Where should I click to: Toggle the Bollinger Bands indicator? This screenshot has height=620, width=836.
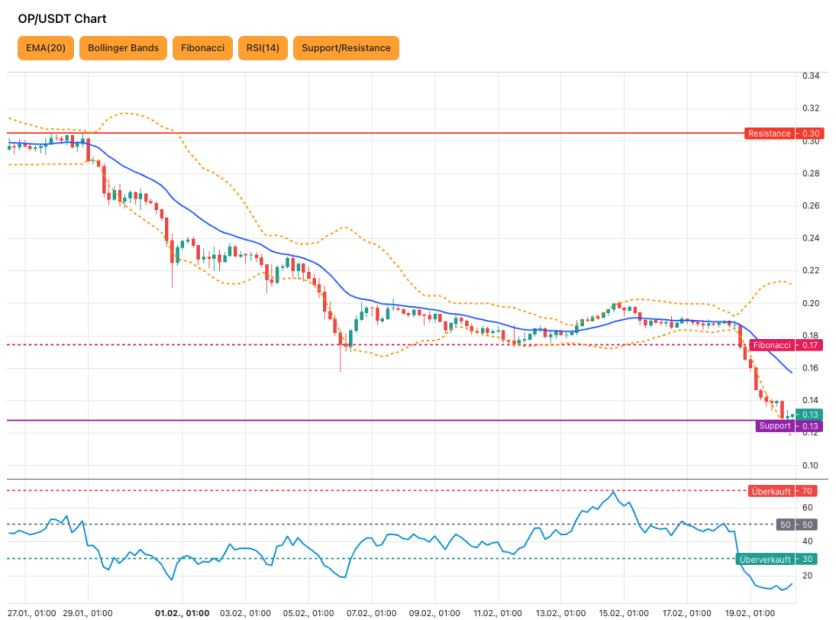click(x=123, y=48)
